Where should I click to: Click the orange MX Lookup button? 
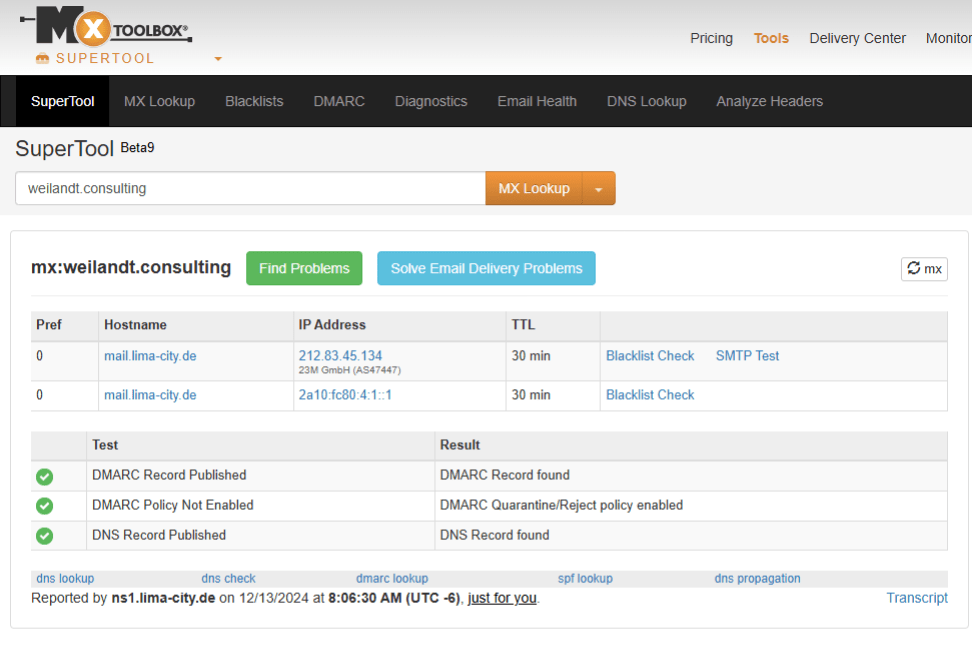pos(534,188)
